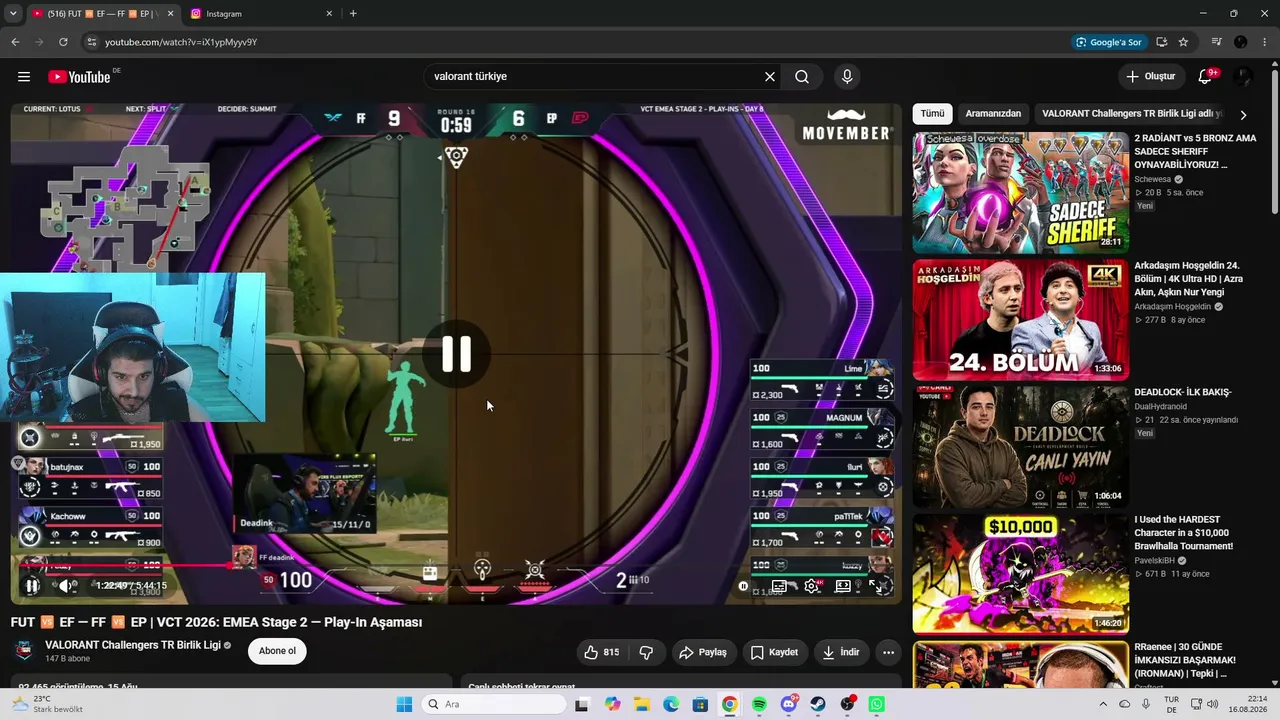
Task: Share the video with Paylaş
Action: point(703,652)
